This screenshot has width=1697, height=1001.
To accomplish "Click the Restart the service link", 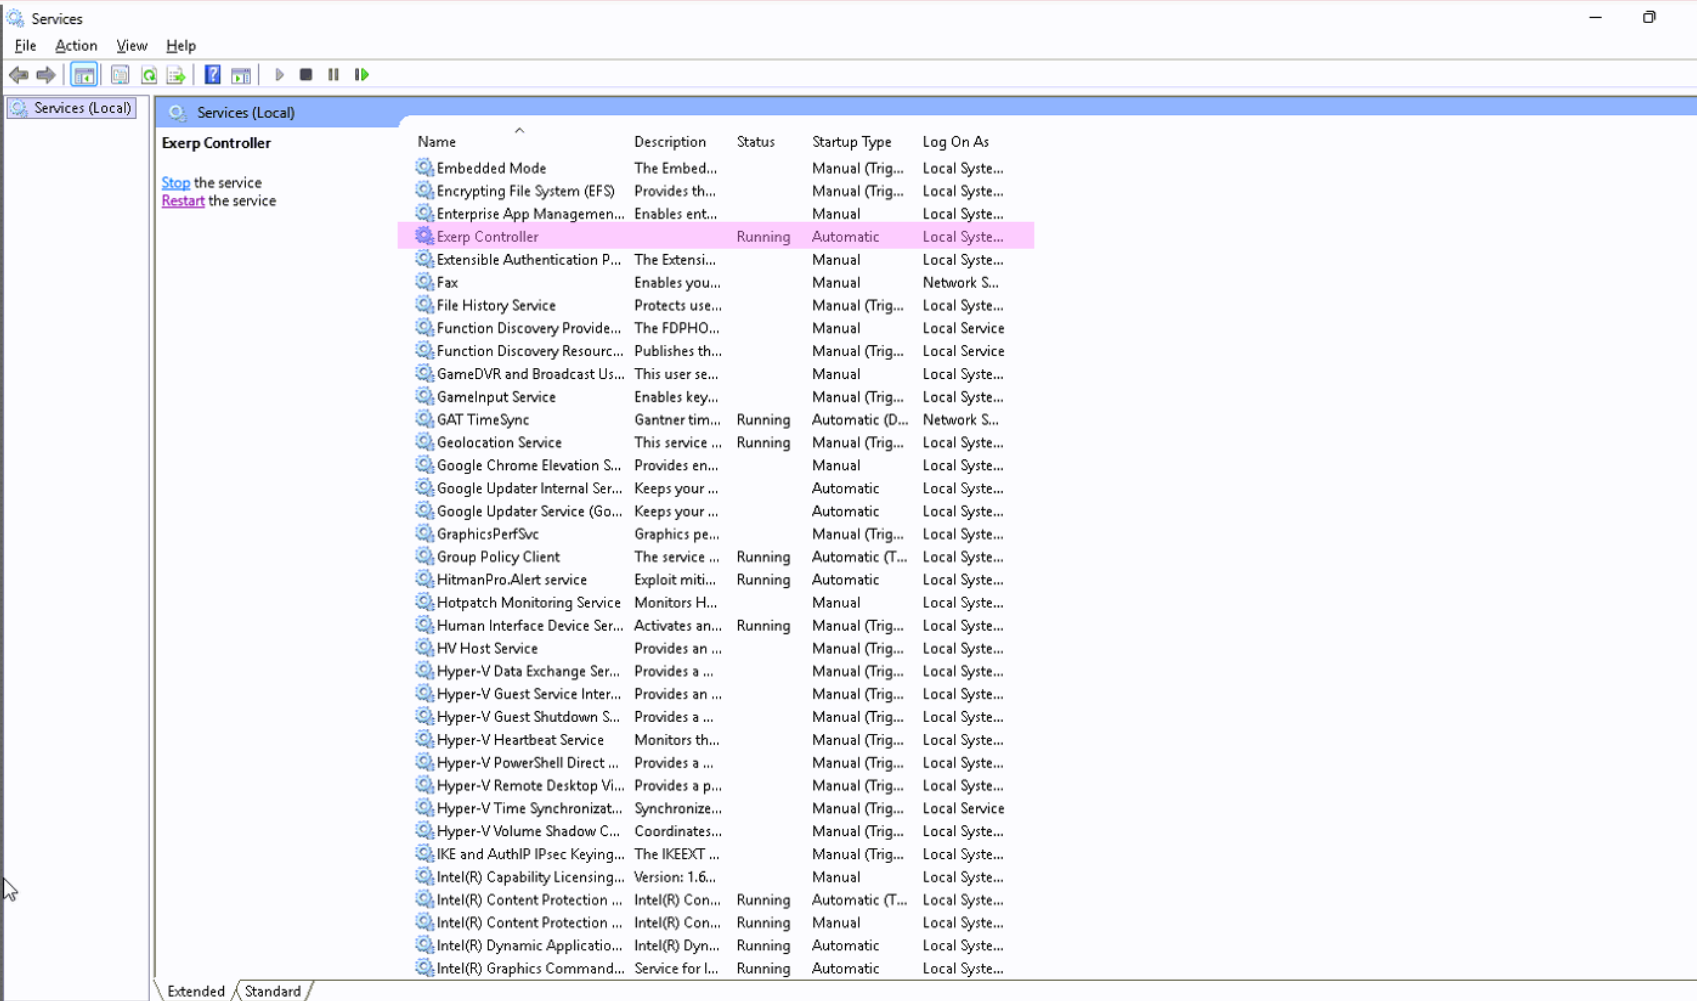I will [x=183, y=201].
